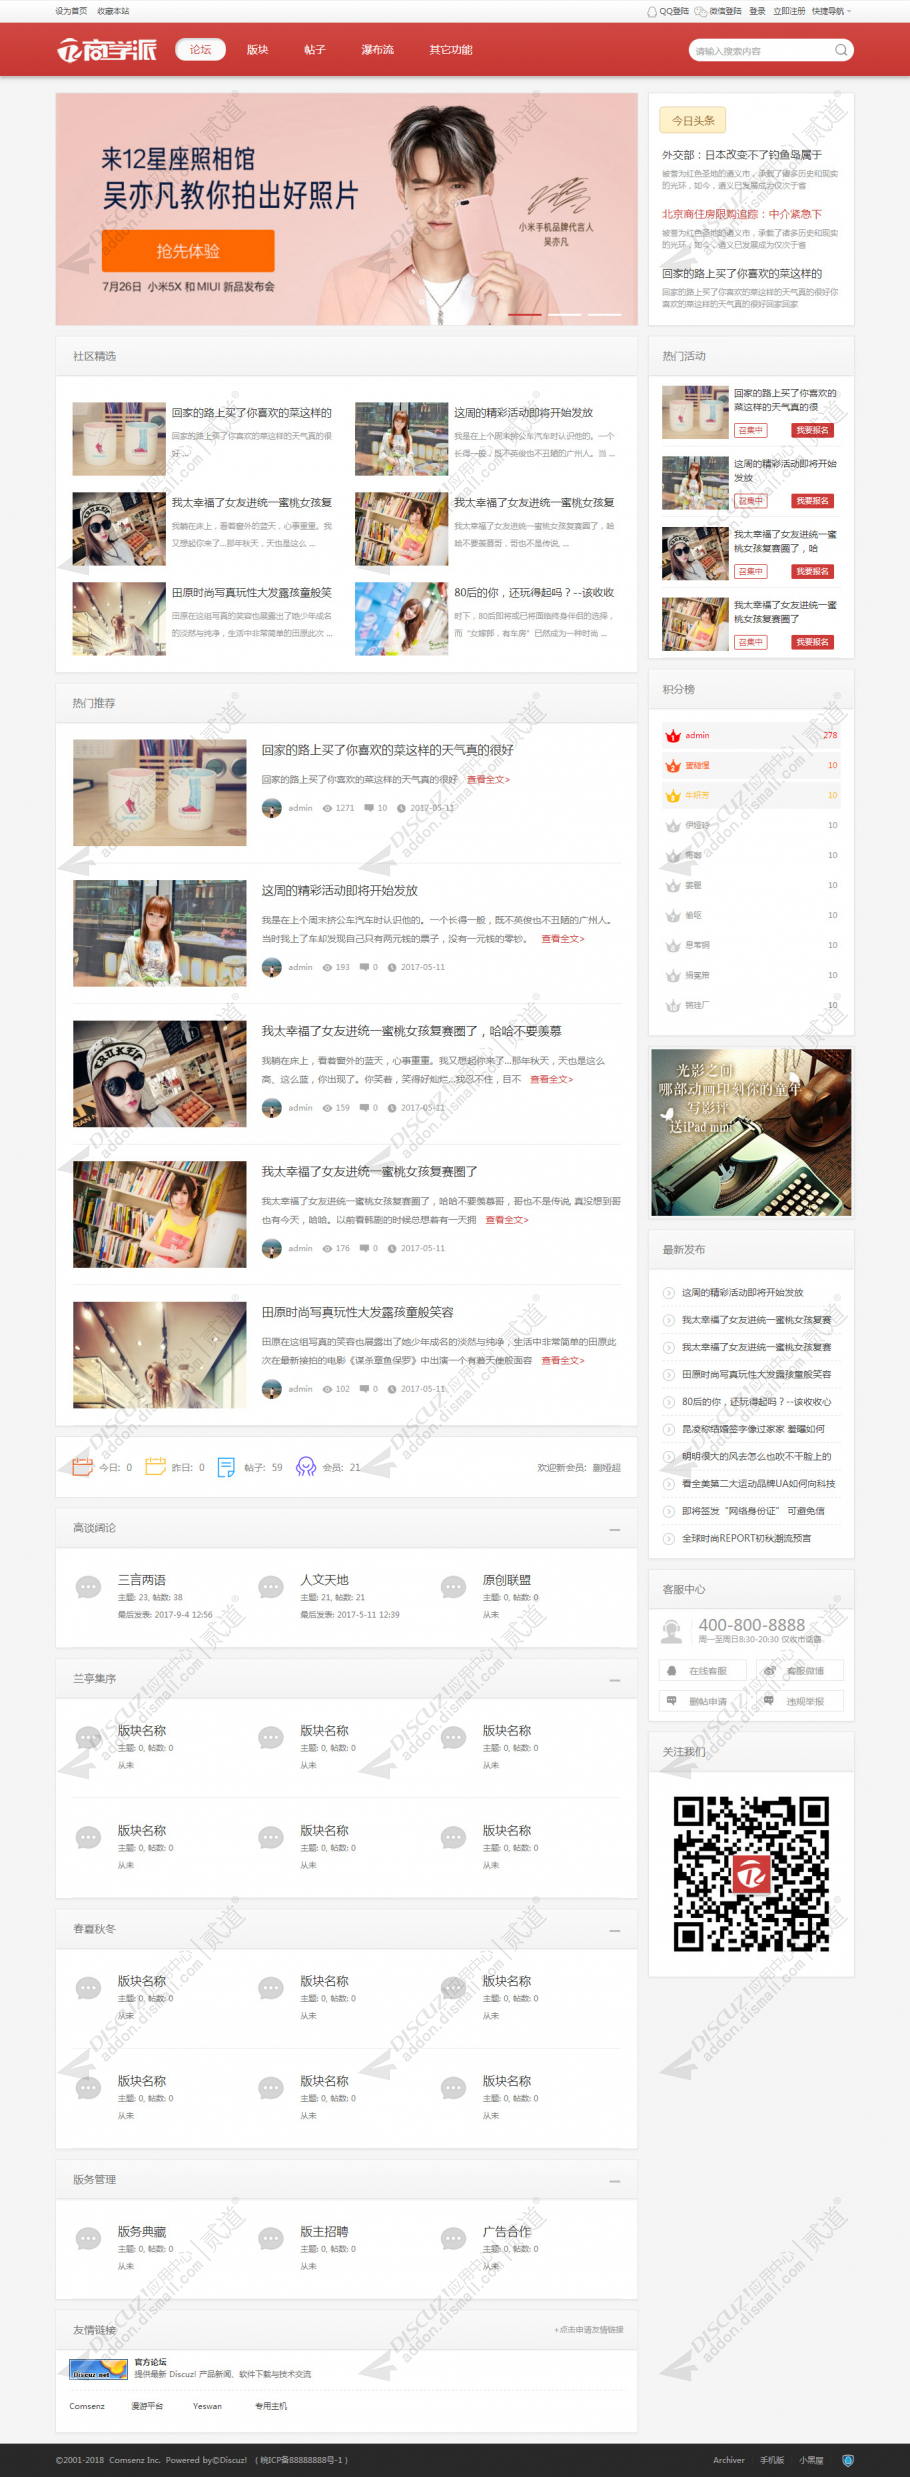Open the 手机版 footer link
The height and width of the screenshot is (2477, 910).
(772, 2460)
